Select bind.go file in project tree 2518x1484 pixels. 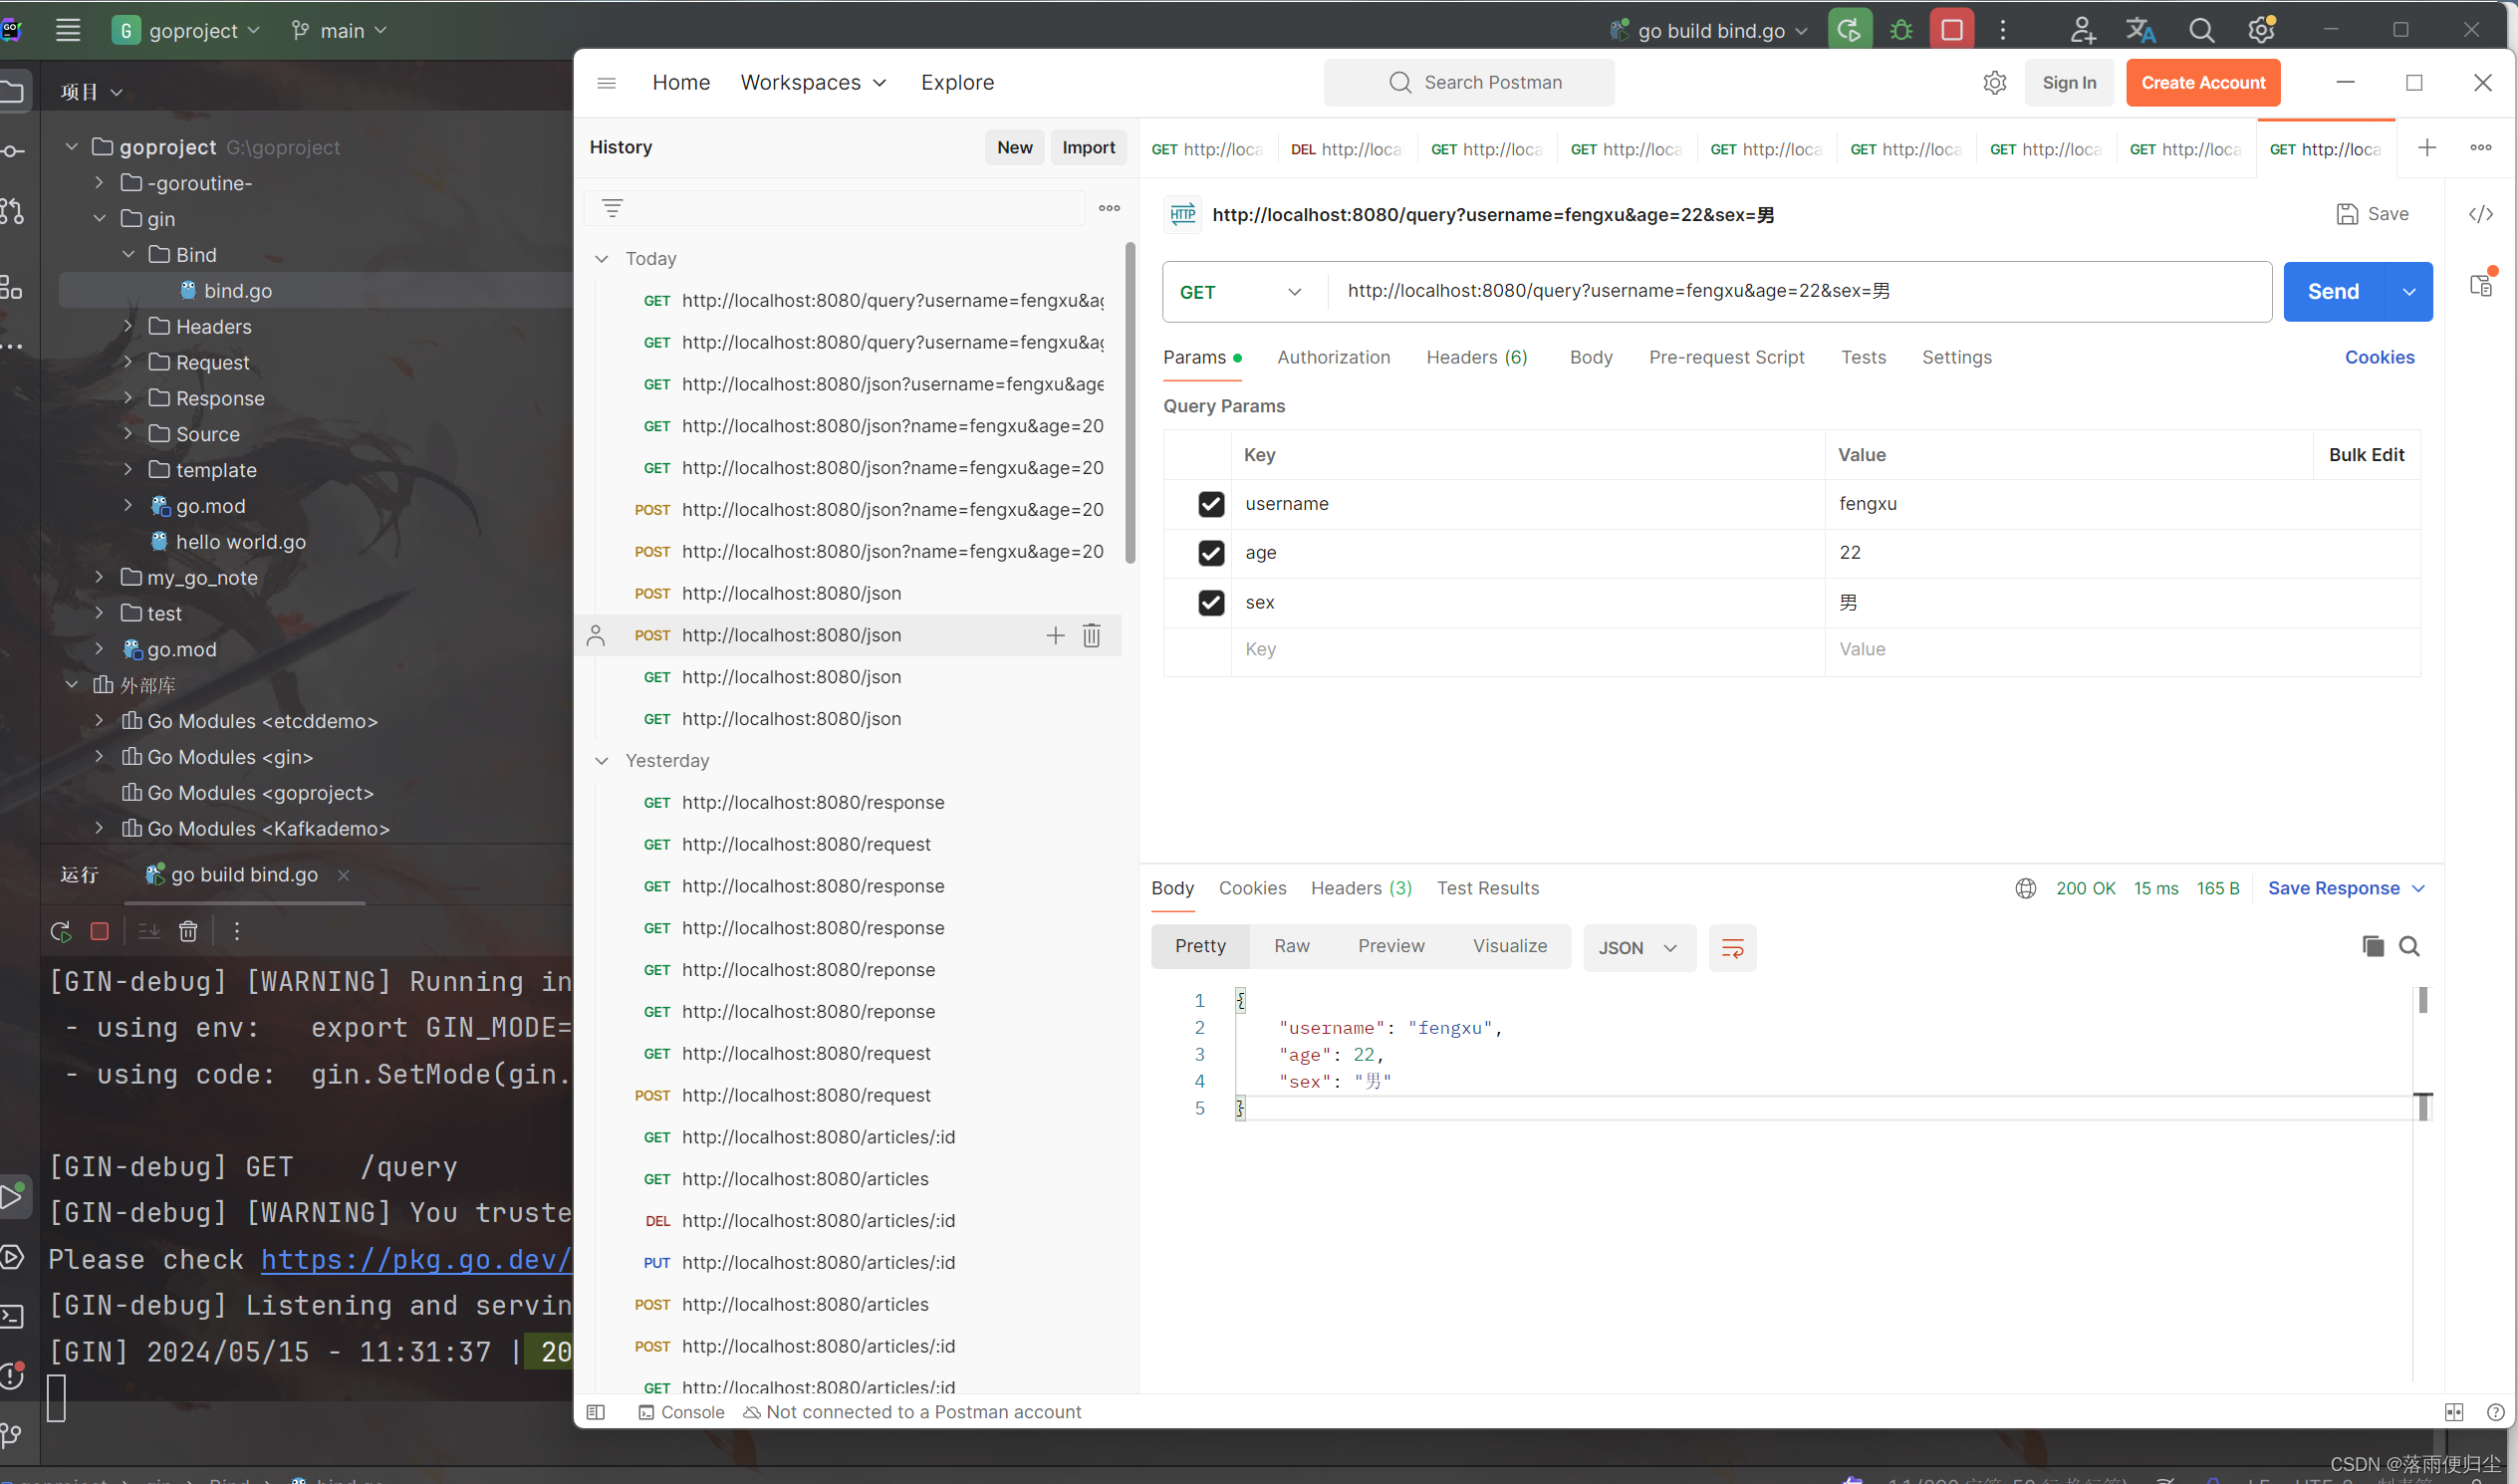238,291
